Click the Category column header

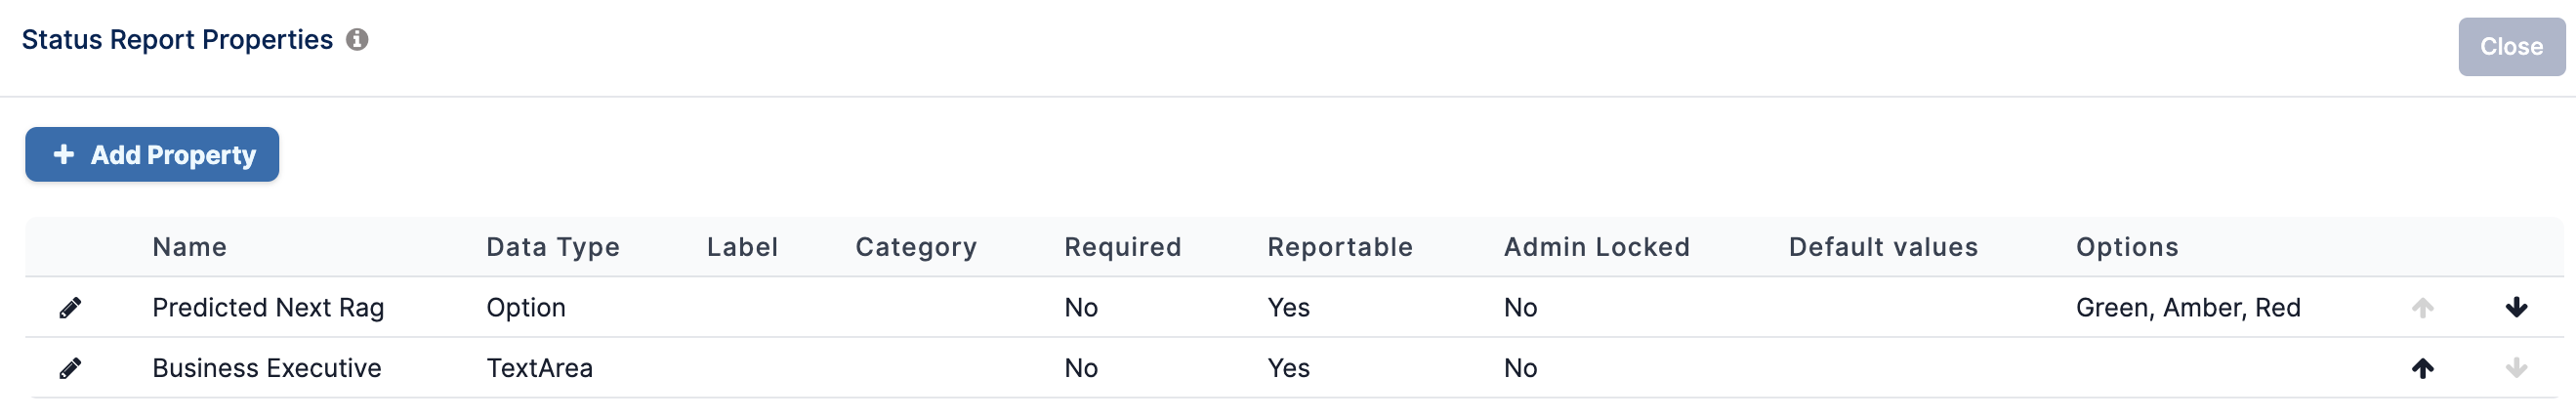pyautogui.click(x=916, y=247)
